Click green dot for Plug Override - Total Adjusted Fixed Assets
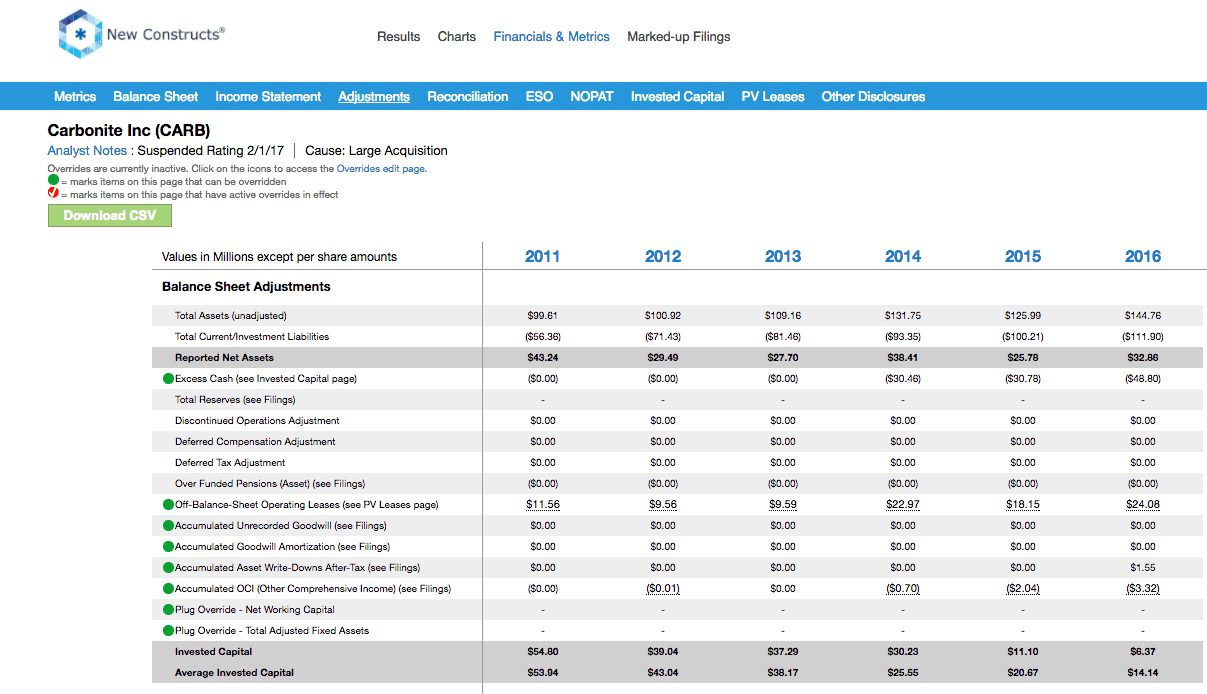The image size is (1207, 694). point(168,631)
